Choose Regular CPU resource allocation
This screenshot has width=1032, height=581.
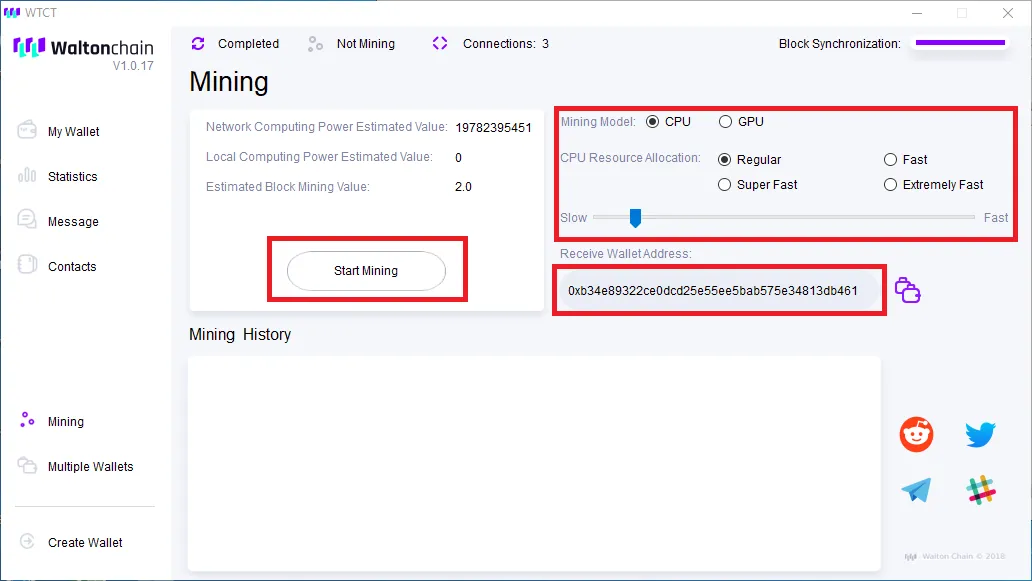pyautogui.click(x=725, y=159)
